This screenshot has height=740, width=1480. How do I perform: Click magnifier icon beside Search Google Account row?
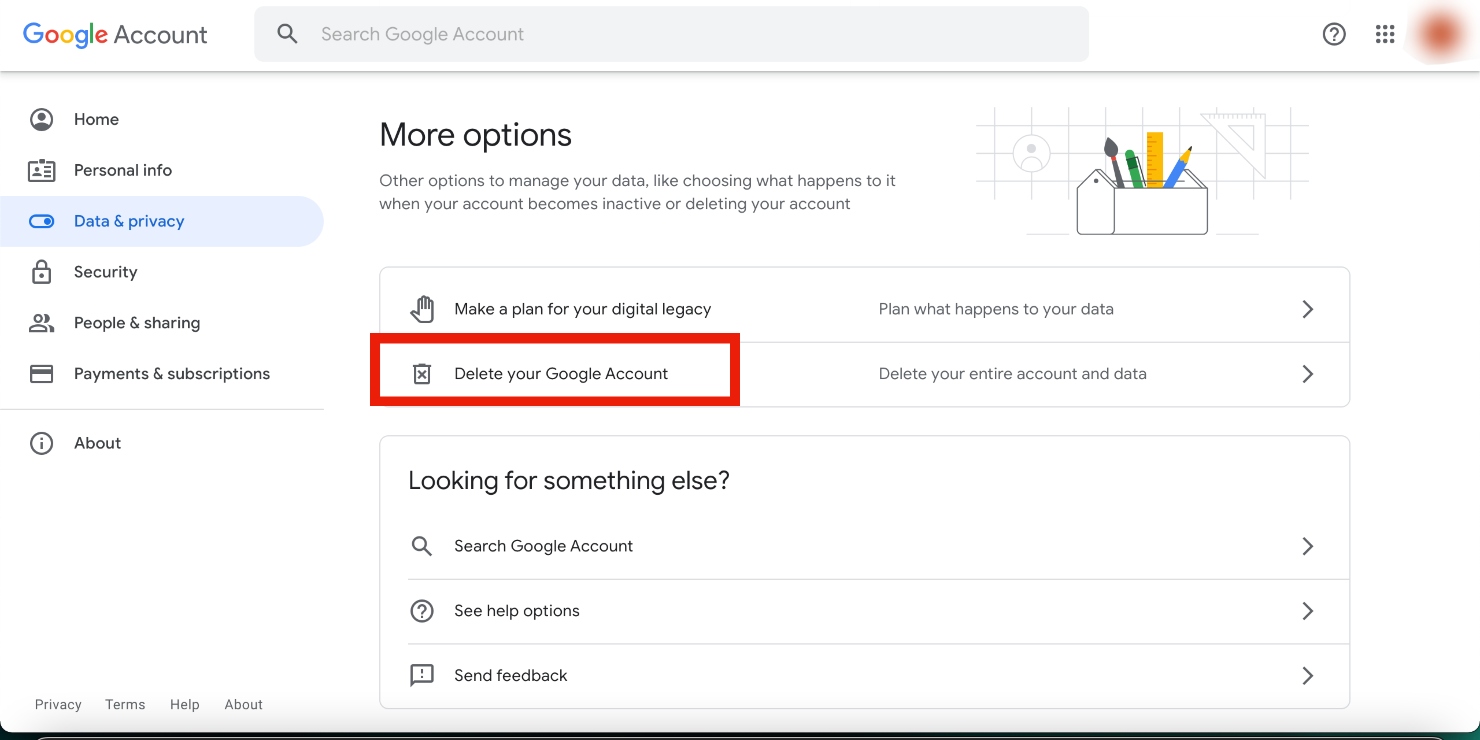(x=422, y=546)
